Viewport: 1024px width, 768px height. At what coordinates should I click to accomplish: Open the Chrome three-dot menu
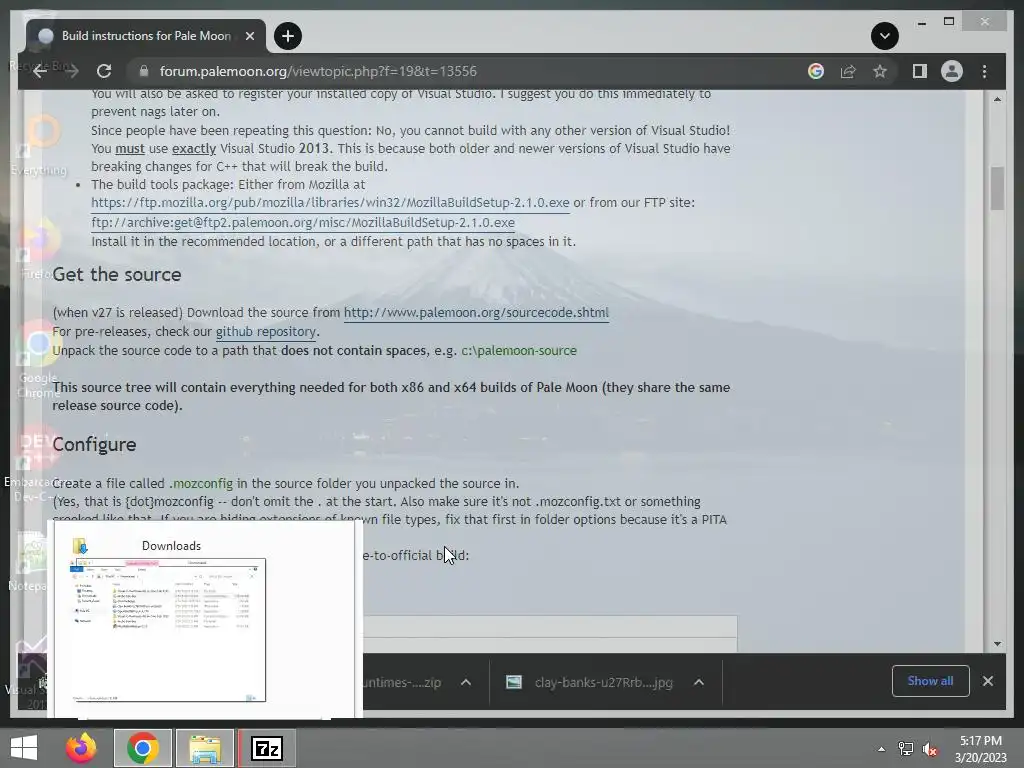[984, 71]
